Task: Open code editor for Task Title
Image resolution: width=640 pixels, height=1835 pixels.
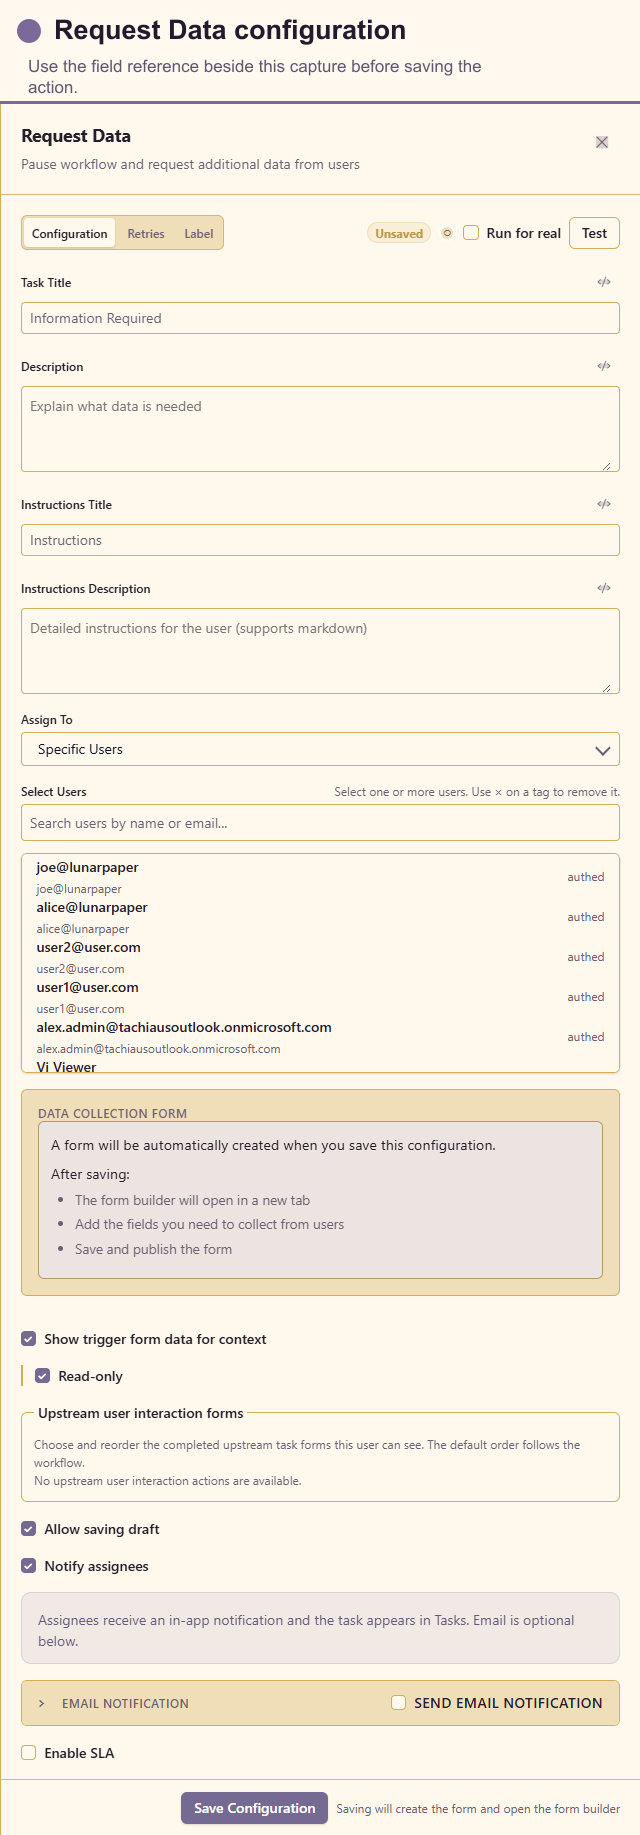Action: [604, 282]
